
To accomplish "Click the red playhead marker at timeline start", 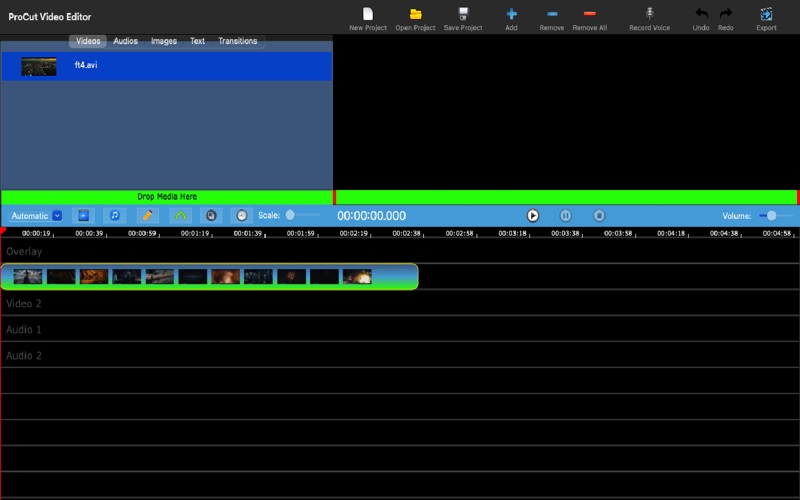I will (3, 231).
